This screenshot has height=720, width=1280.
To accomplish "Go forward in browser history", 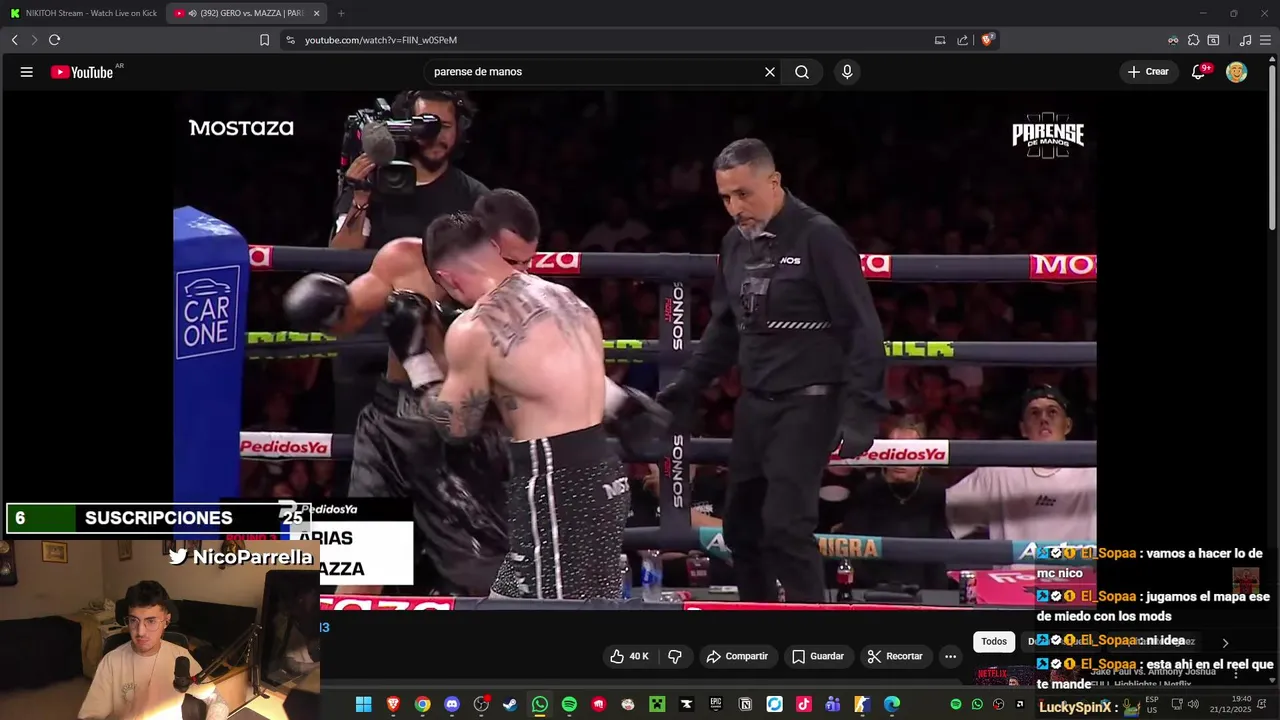I will (34, 40).
